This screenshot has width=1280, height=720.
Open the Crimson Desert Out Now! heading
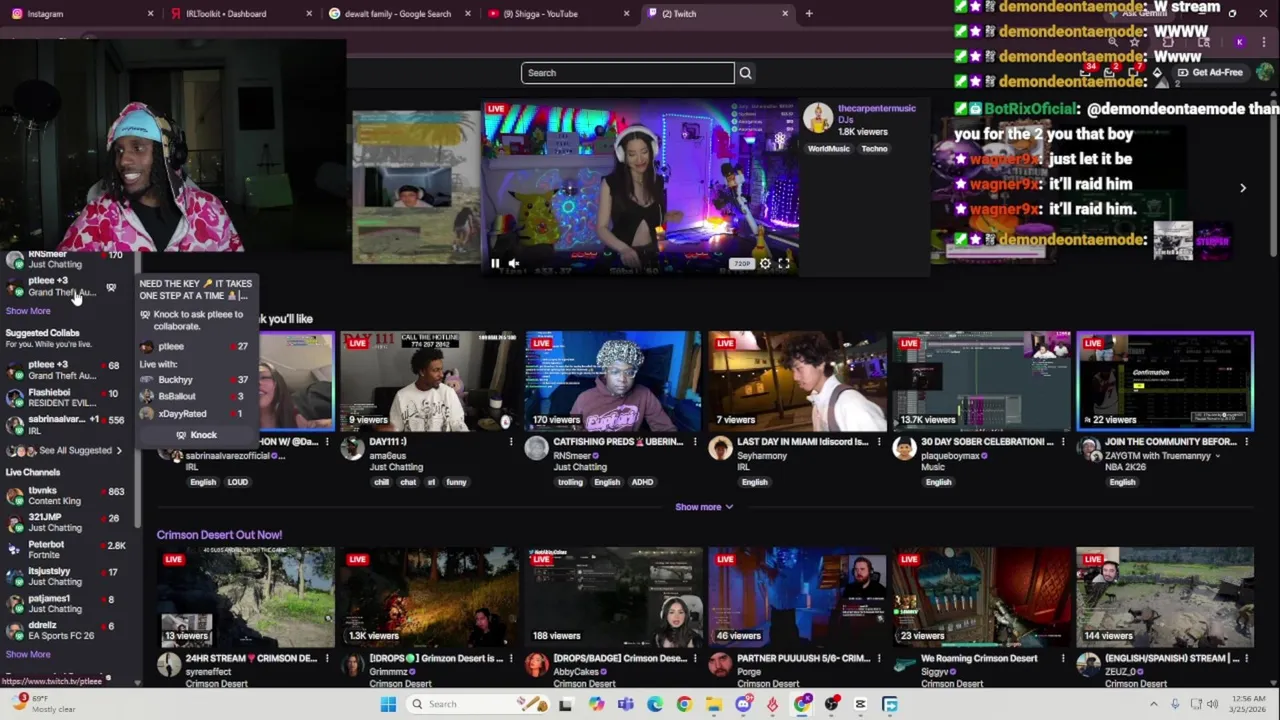click(x=219, y=535)
